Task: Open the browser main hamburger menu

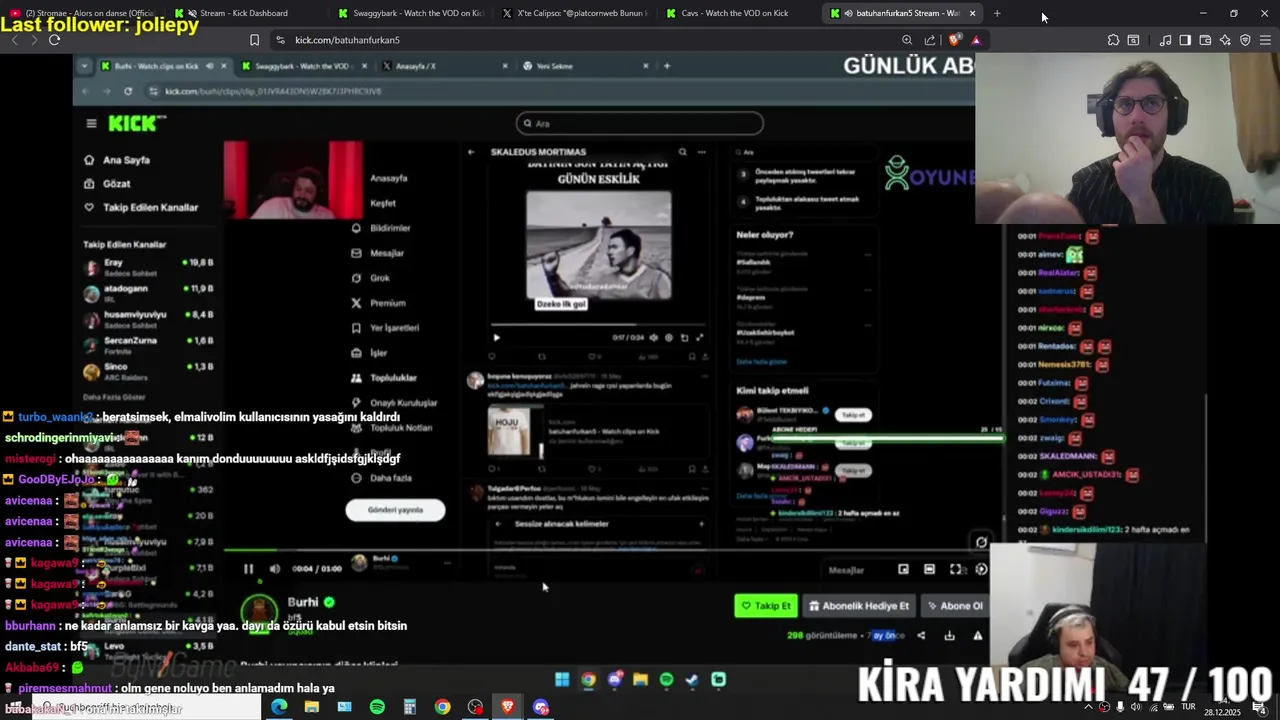Action: [1265, 40]
